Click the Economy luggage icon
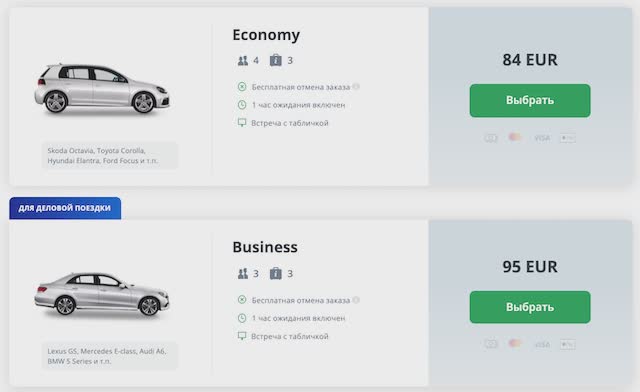 tap(276, 60)
